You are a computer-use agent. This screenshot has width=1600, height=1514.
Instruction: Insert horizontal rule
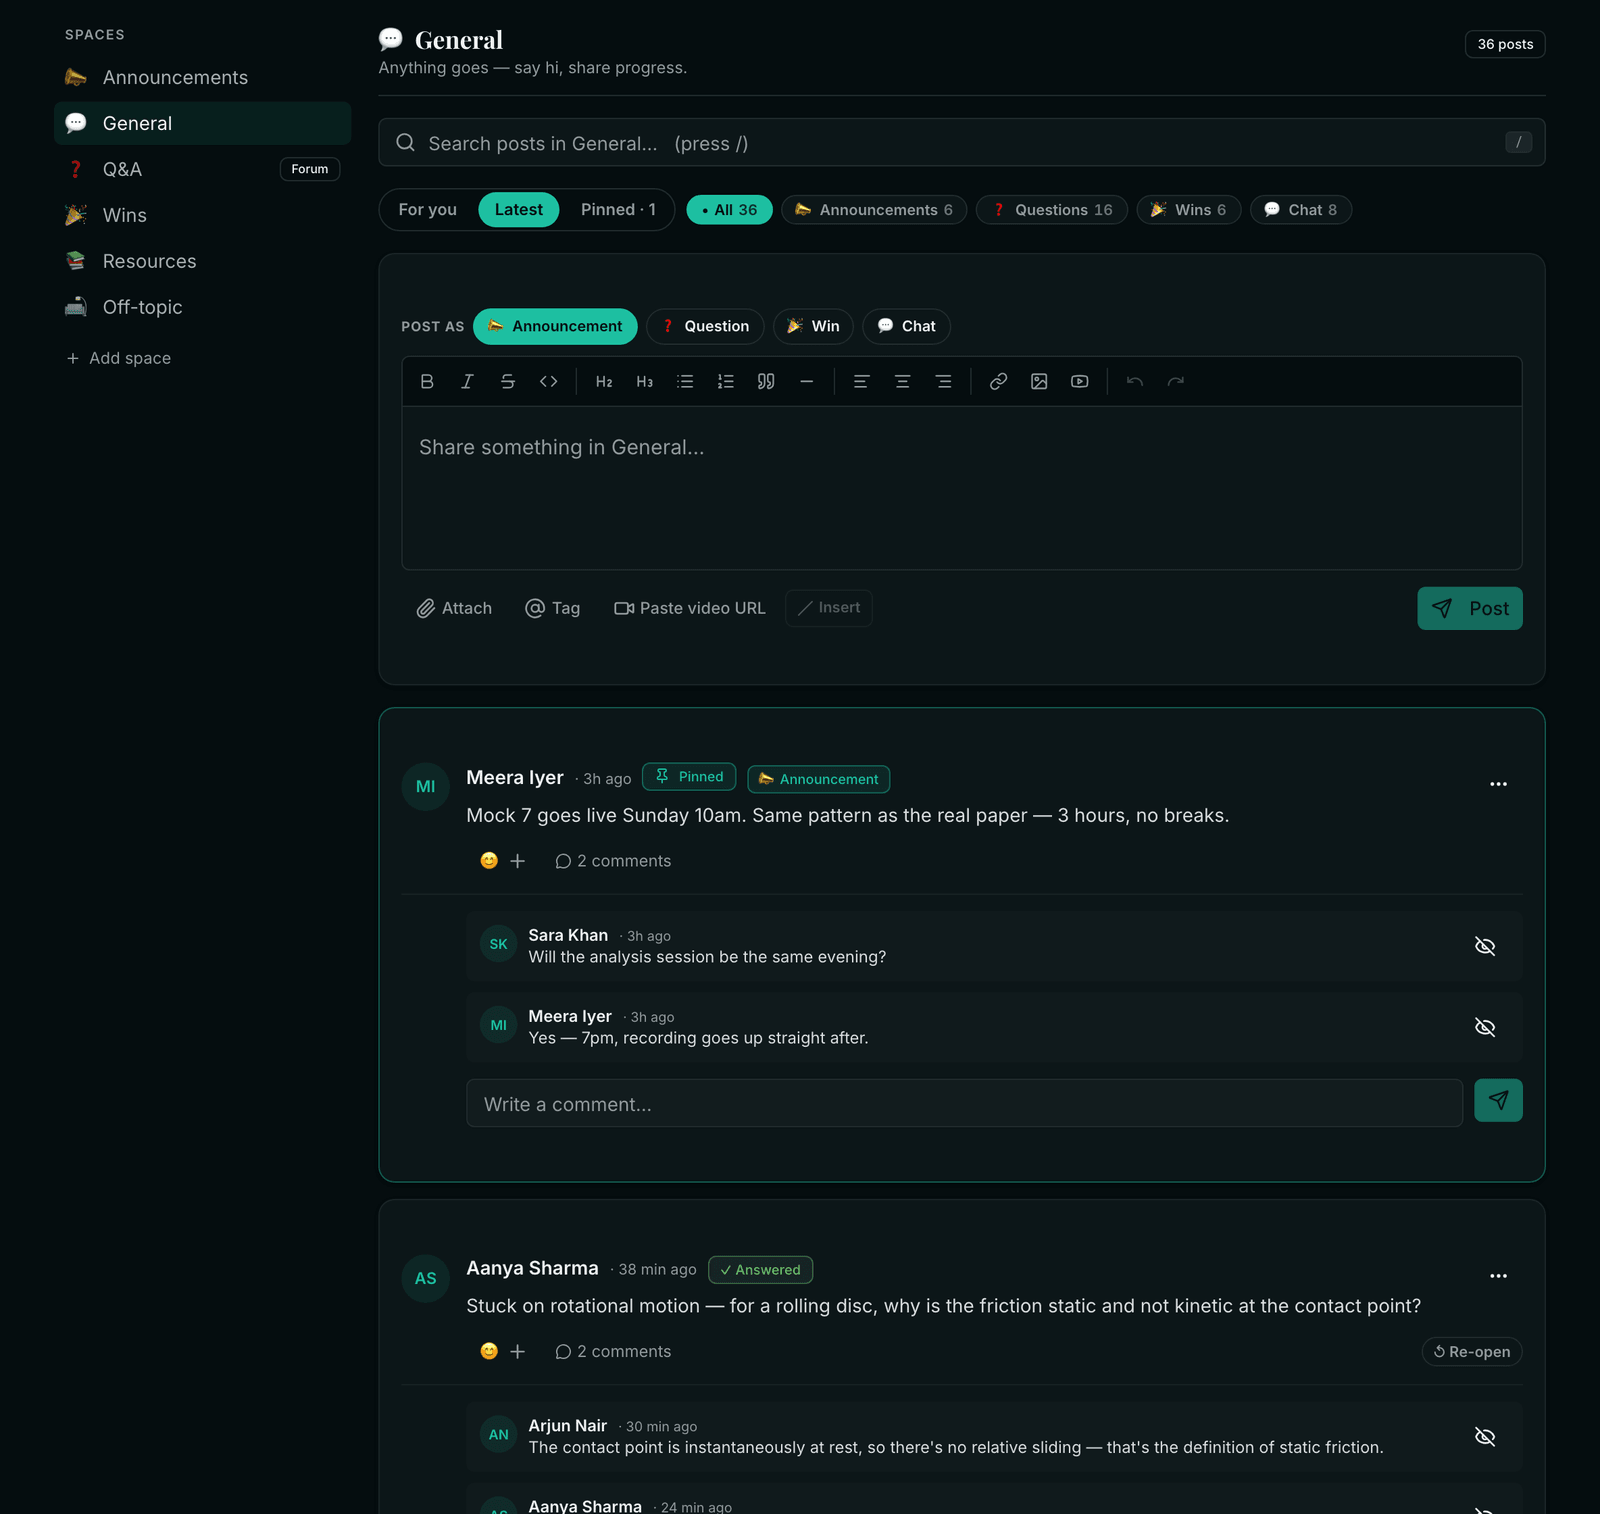coord(807,381)
